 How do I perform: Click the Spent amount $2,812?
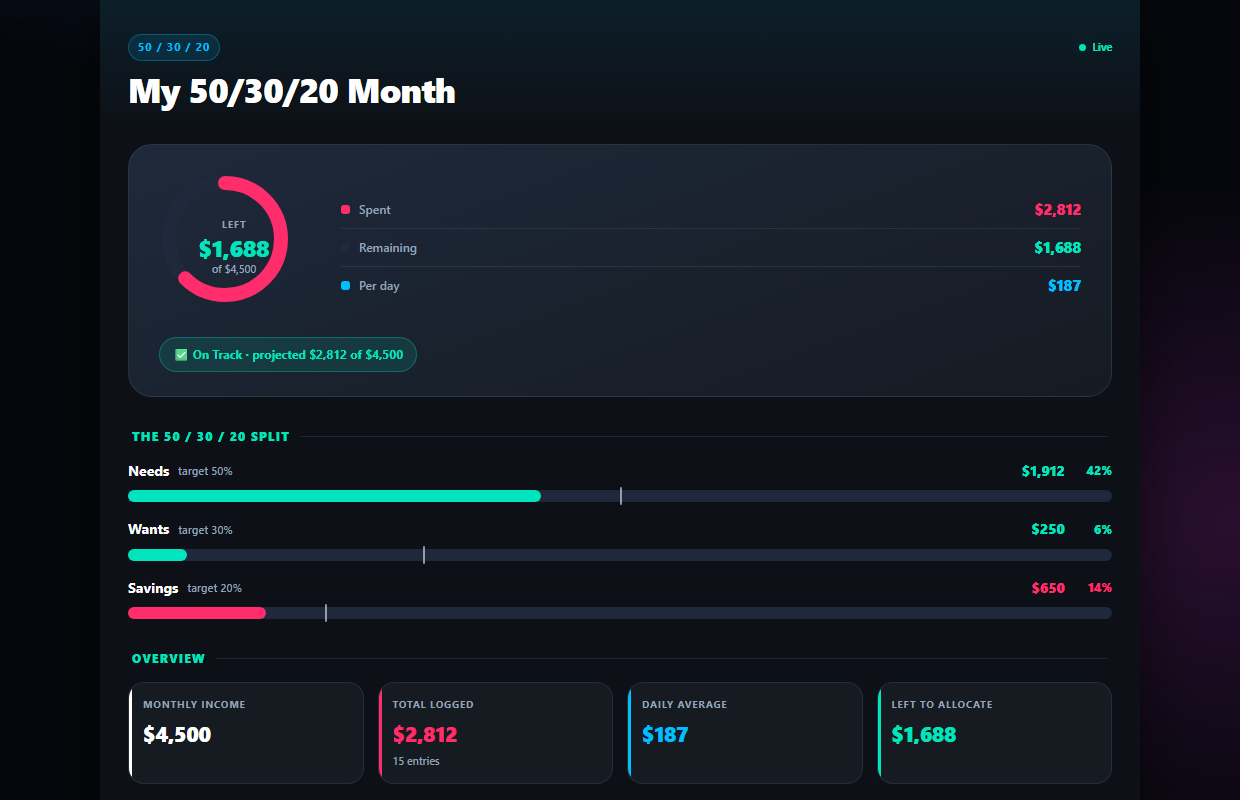(1058, 210)
